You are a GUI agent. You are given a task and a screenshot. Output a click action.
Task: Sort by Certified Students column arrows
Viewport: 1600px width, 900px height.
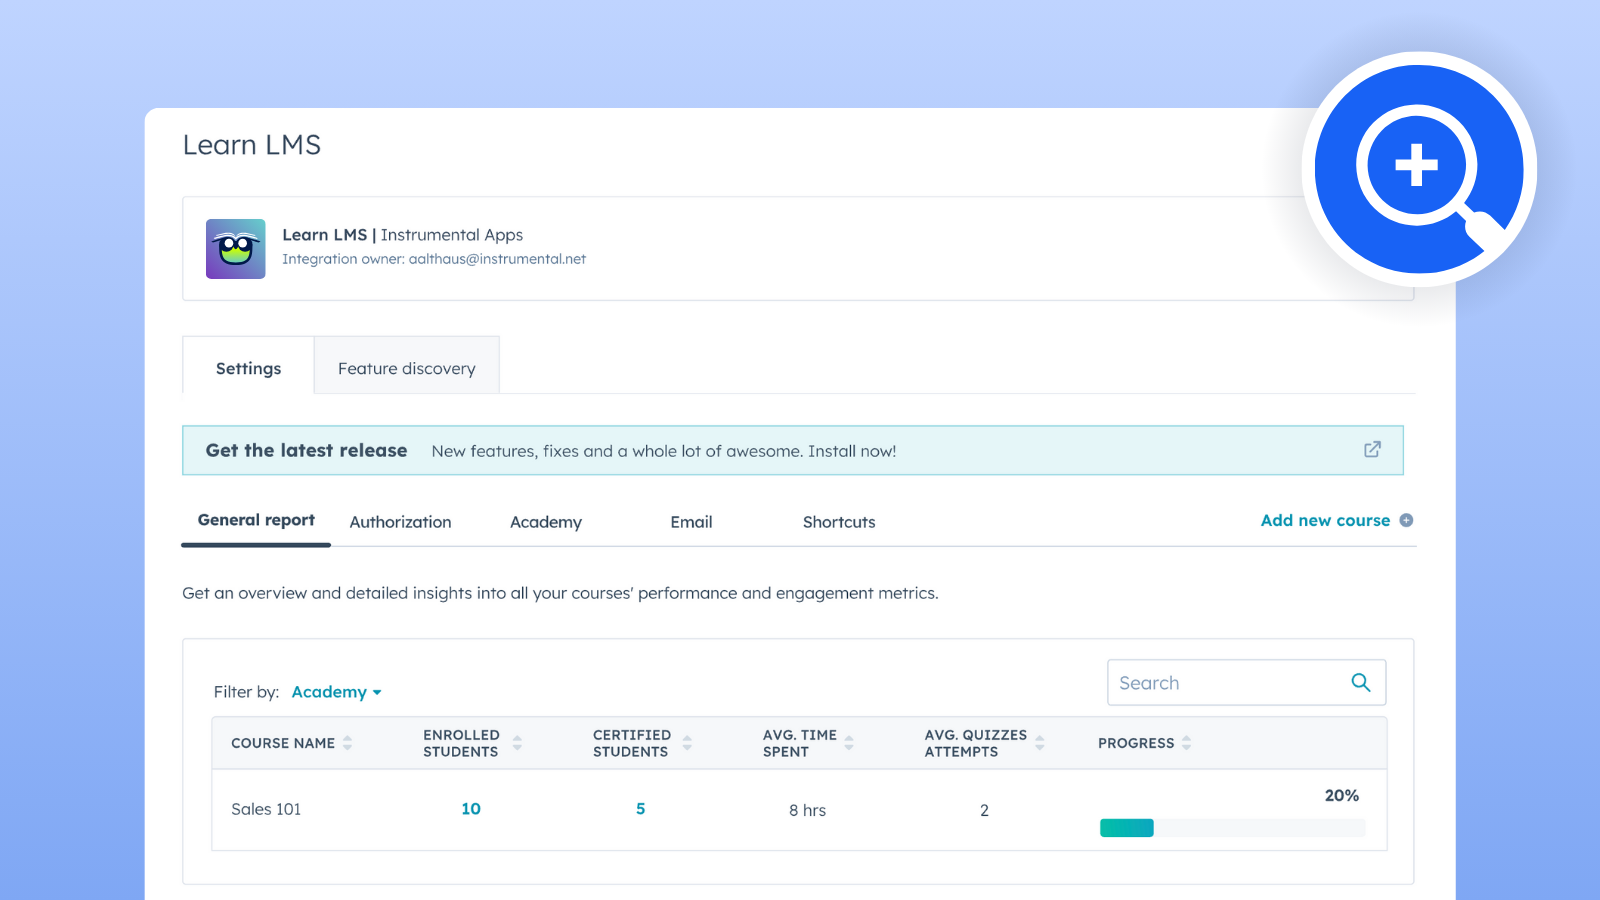pyautogui.click(x=687, y=743)
